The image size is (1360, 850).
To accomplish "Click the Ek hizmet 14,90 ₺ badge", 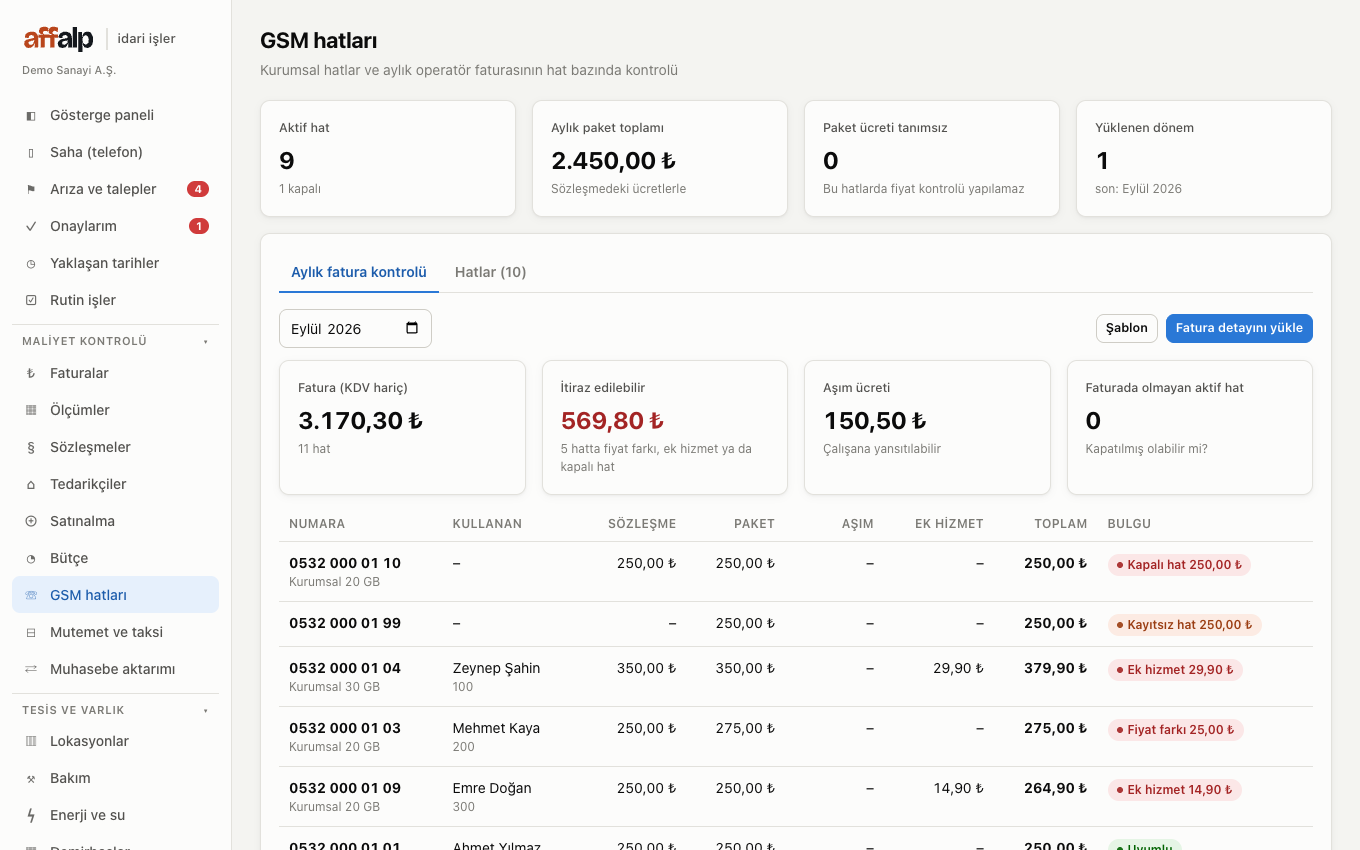I will coord(1175,790).
